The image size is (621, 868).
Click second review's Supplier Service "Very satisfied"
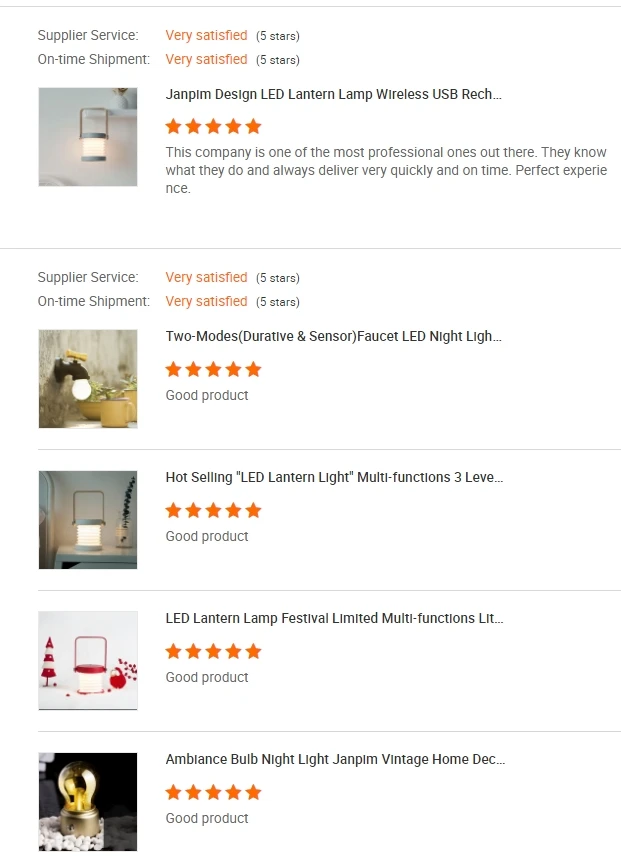click(206, 278)
